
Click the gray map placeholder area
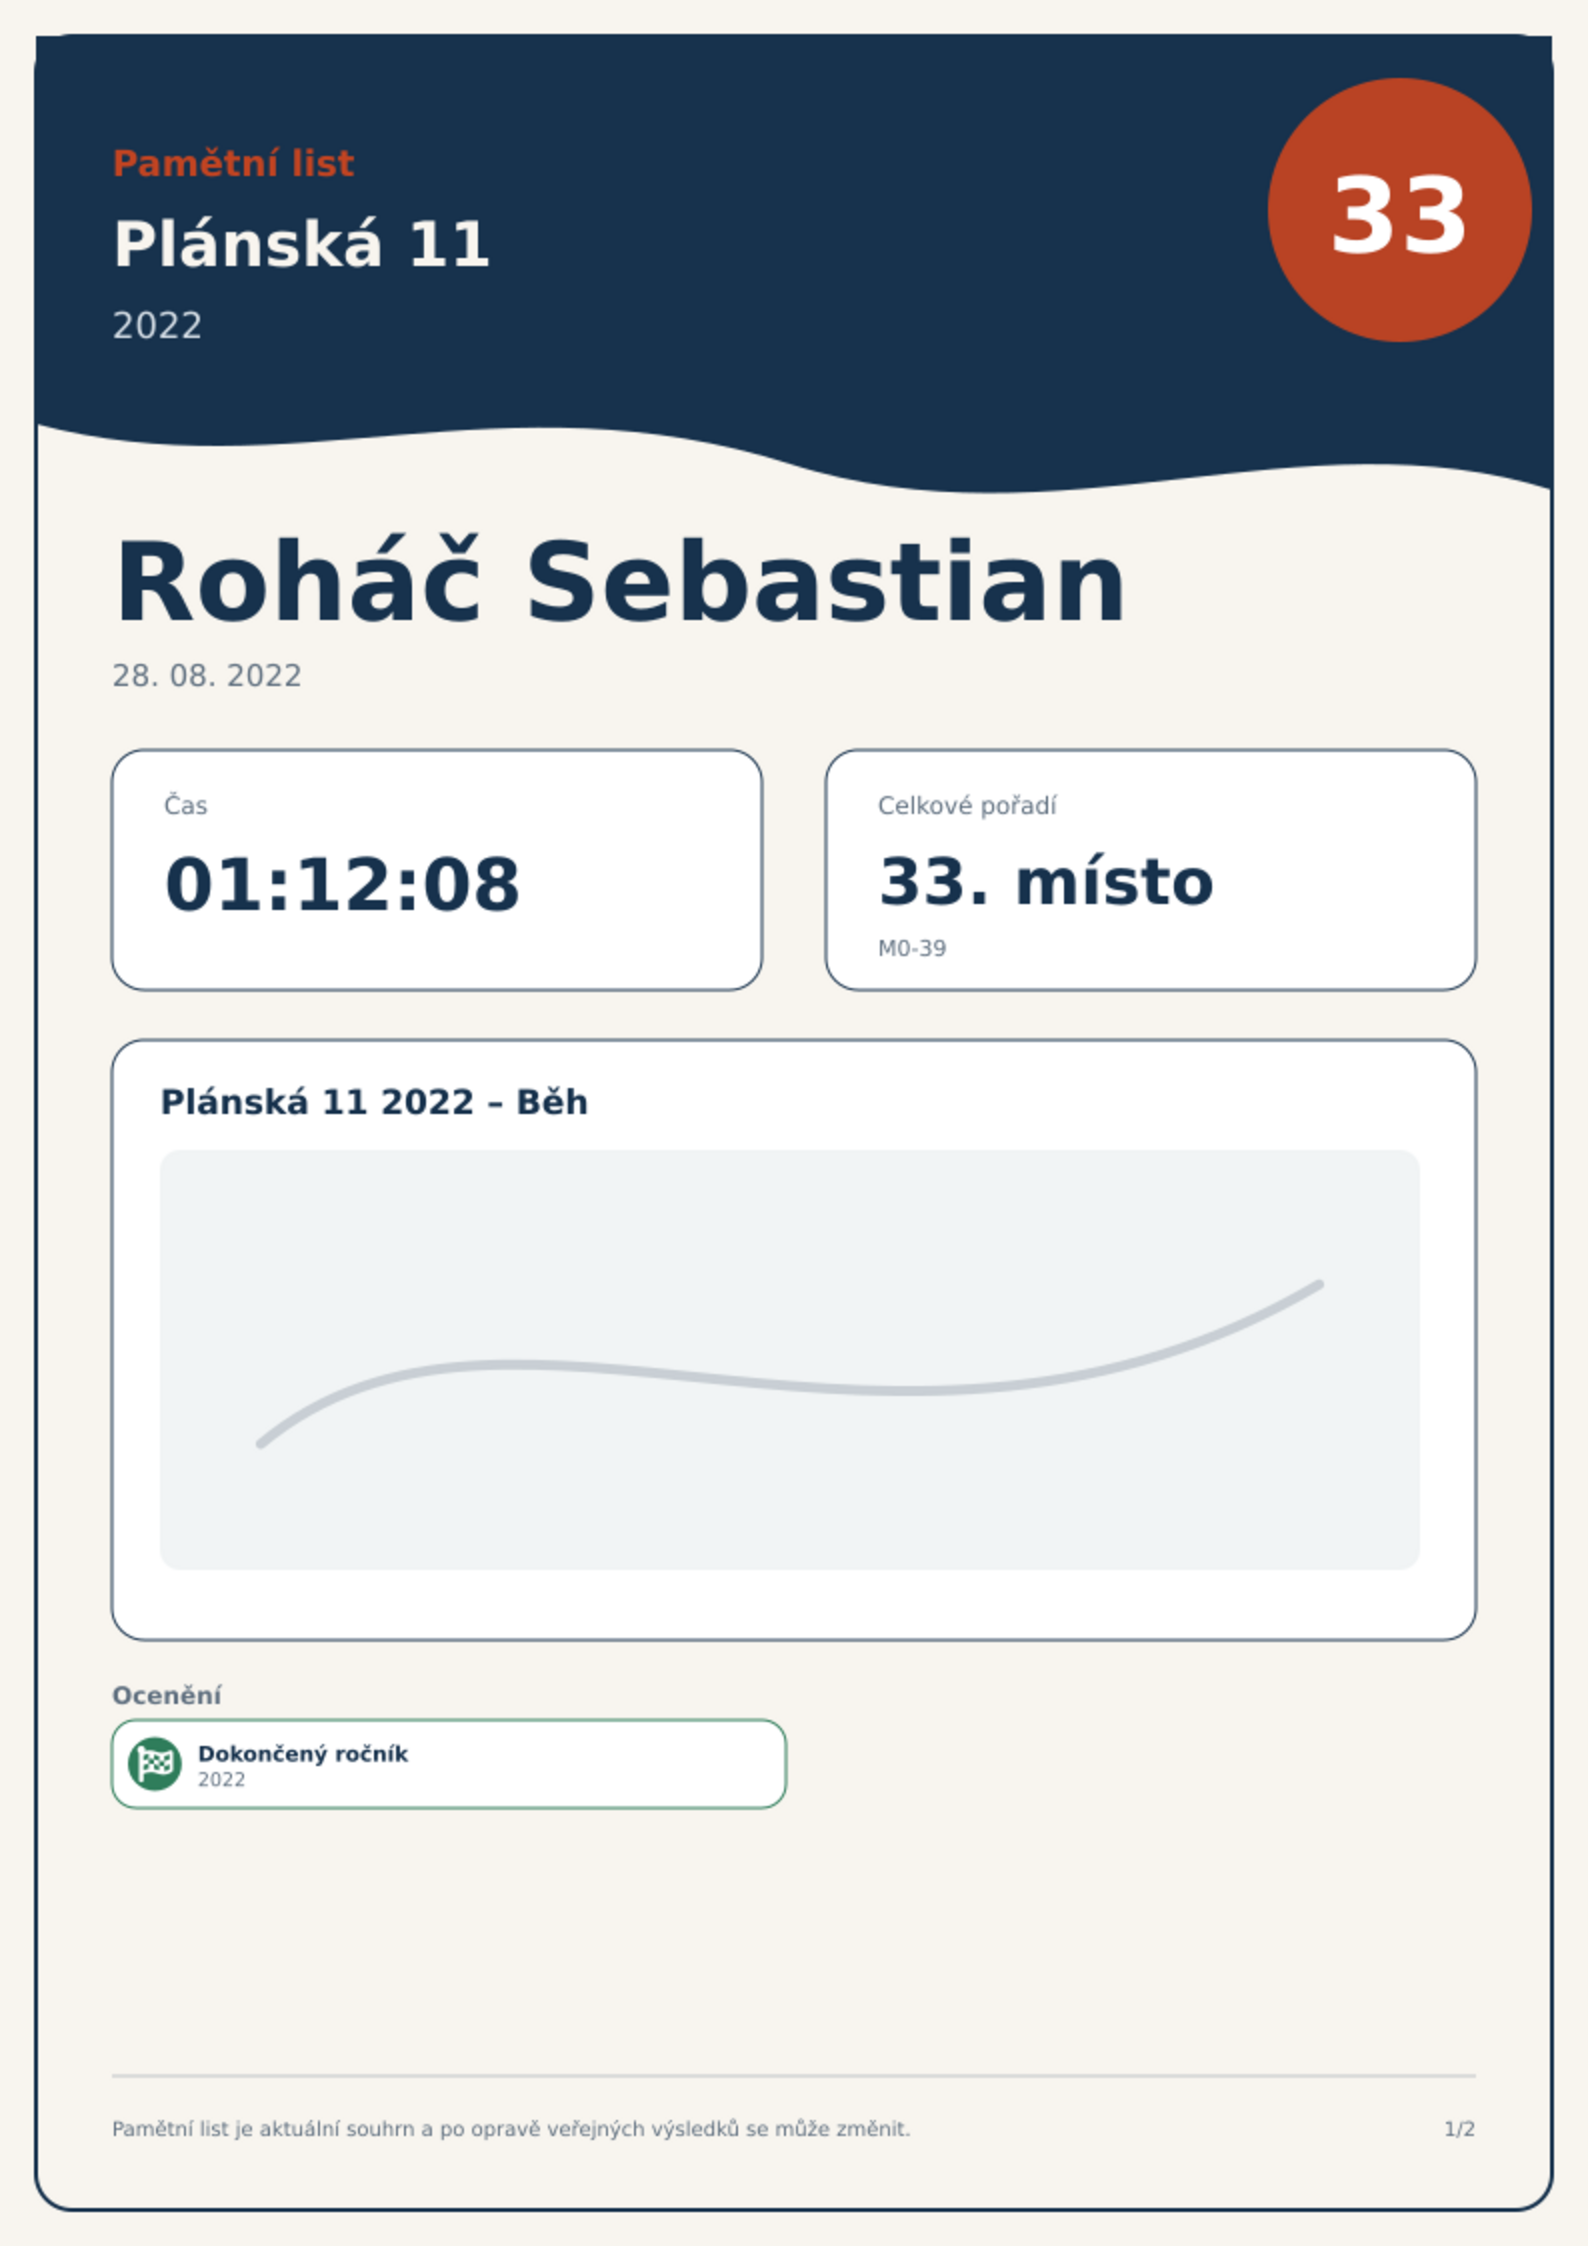790,1359
